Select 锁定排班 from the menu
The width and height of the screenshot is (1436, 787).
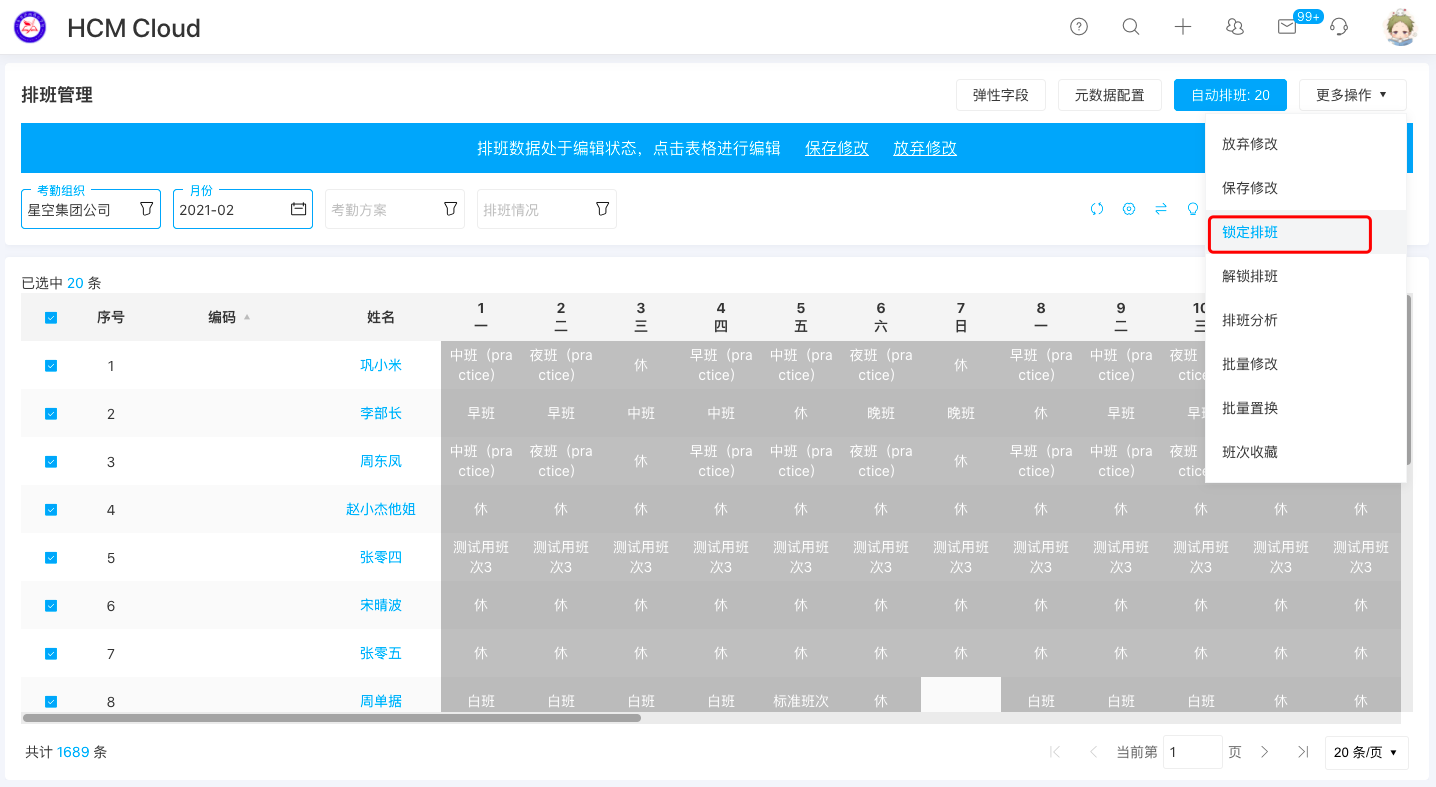pyautogui.click(x=1306, y=232)
